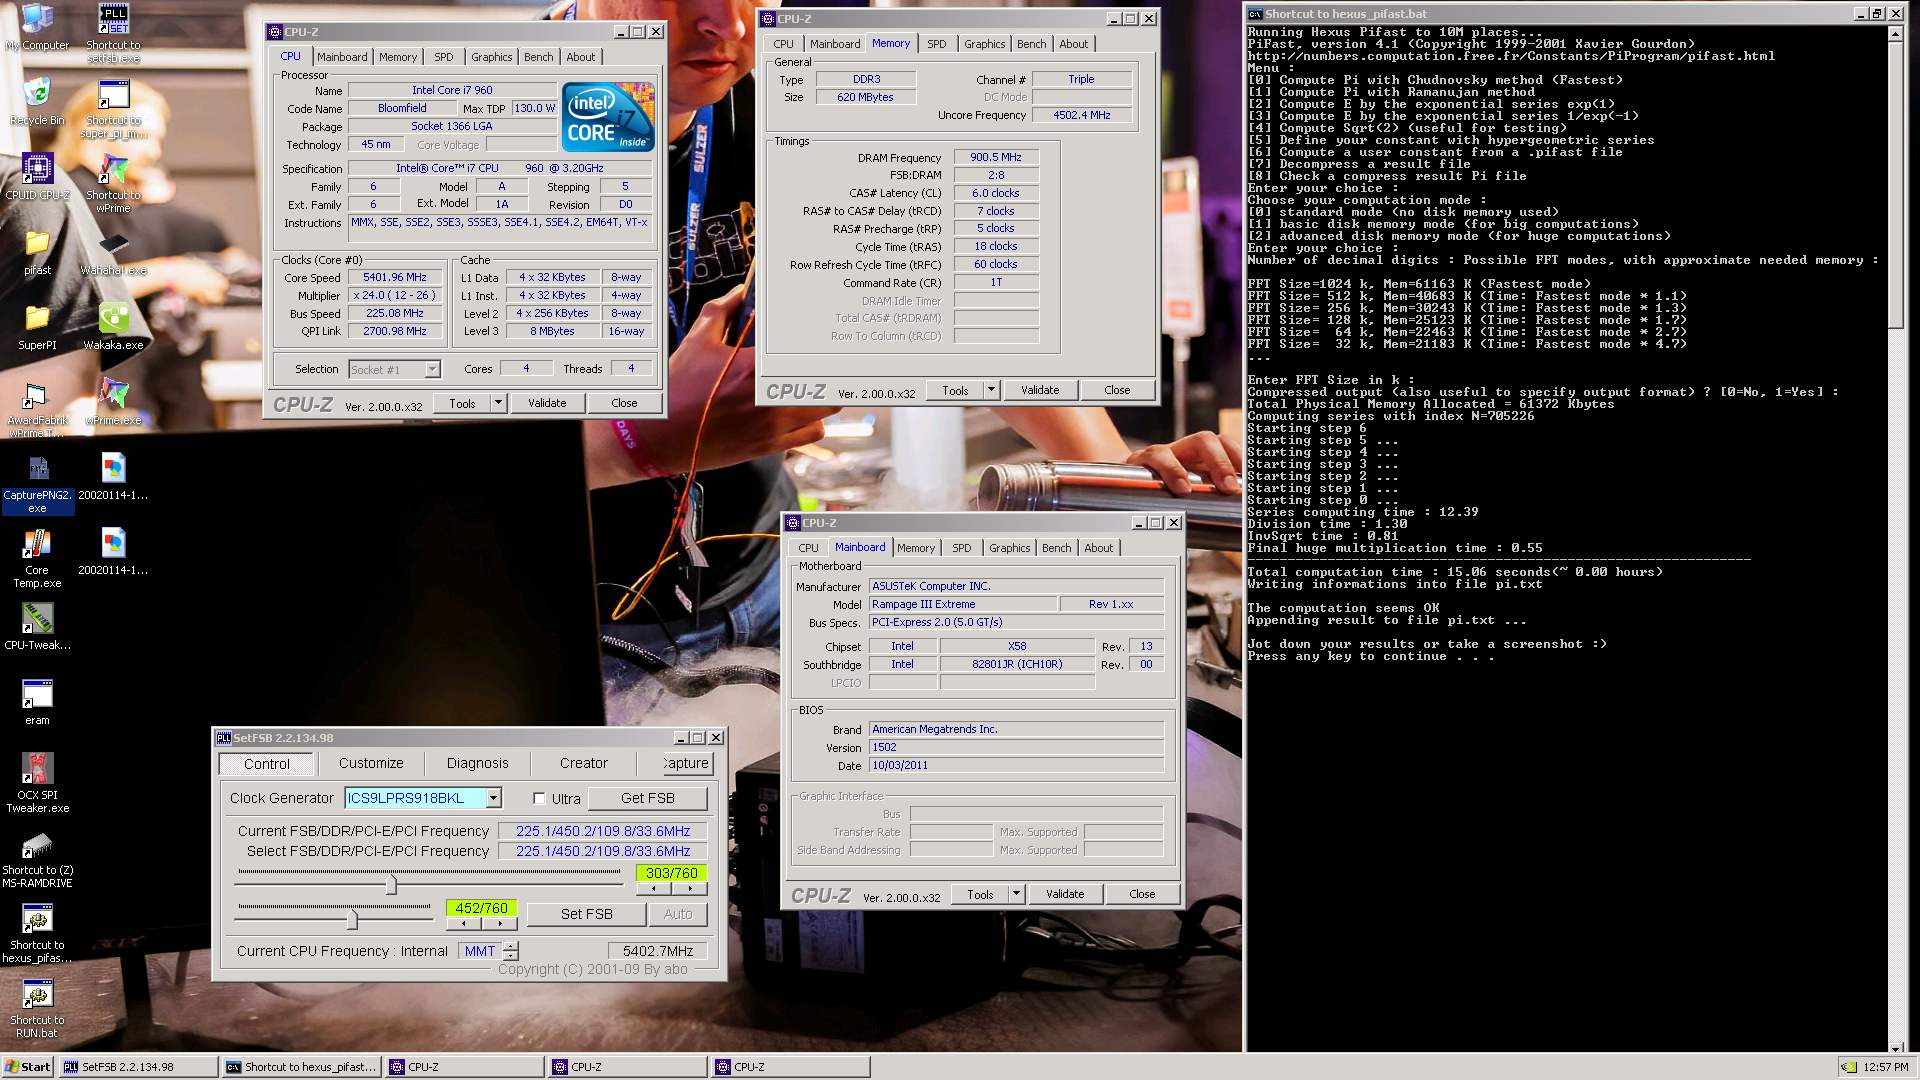Open Tools dropdown arrow in Memory window
1920x1080 pixels.
tap(990, 390)
